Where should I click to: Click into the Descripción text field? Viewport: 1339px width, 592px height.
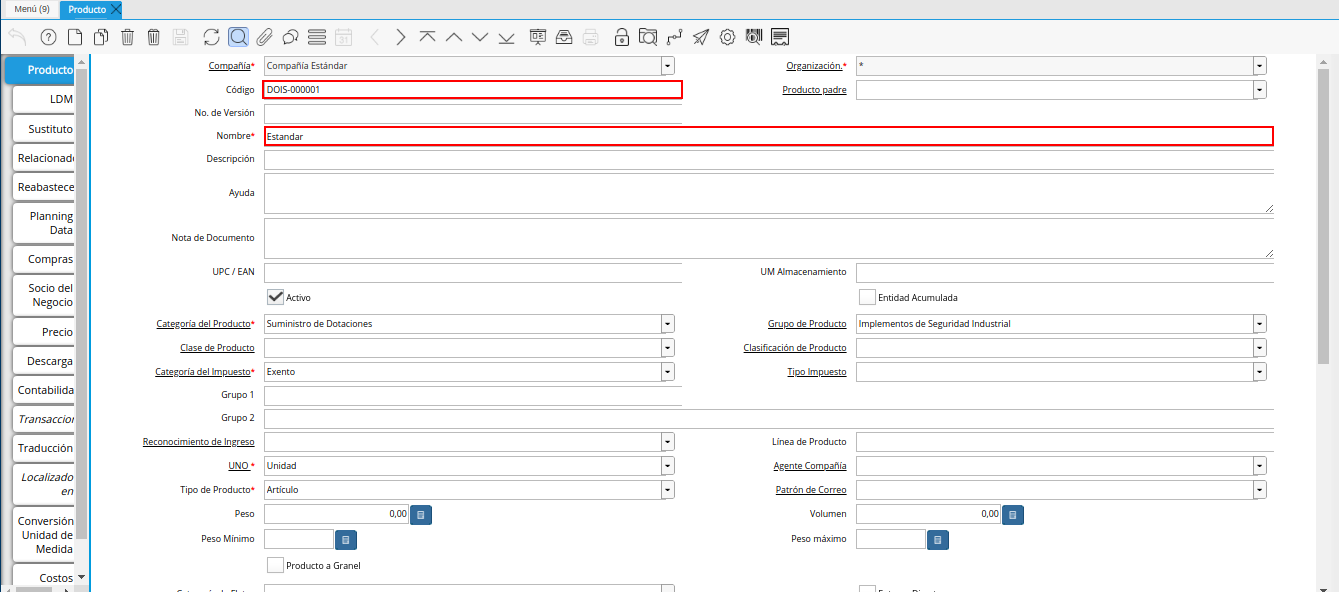(768, 160)
